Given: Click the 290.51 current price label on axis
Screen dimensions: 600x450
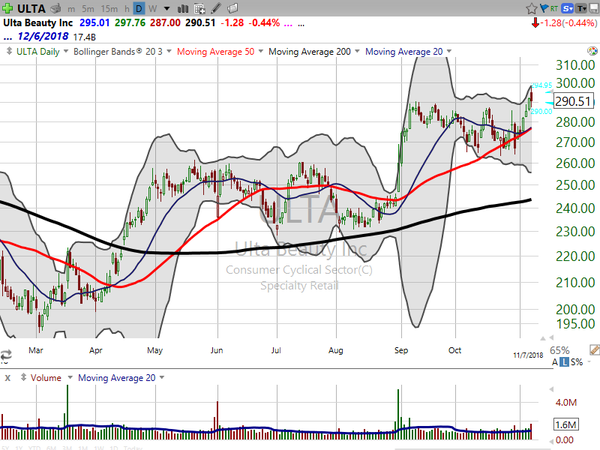Looking at the screenshot, I should [573, 101].
